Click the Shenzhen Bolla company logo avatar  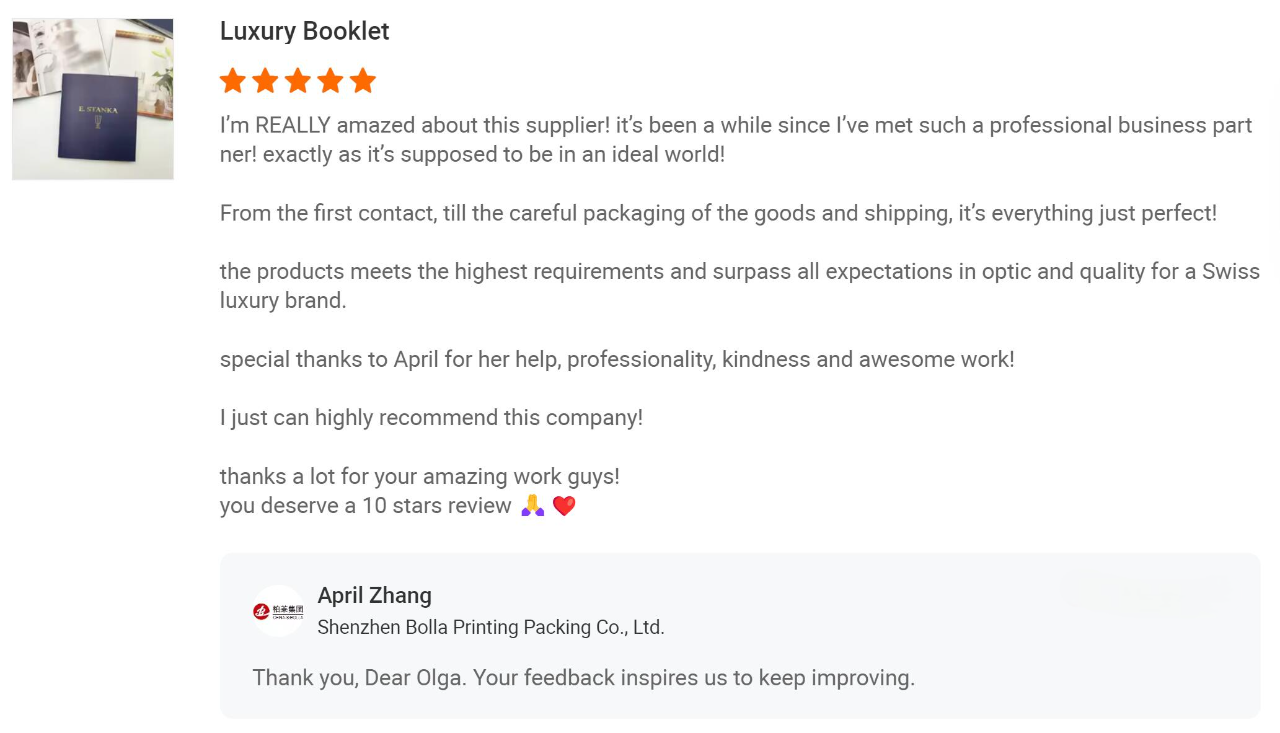(x=278, y=611)
